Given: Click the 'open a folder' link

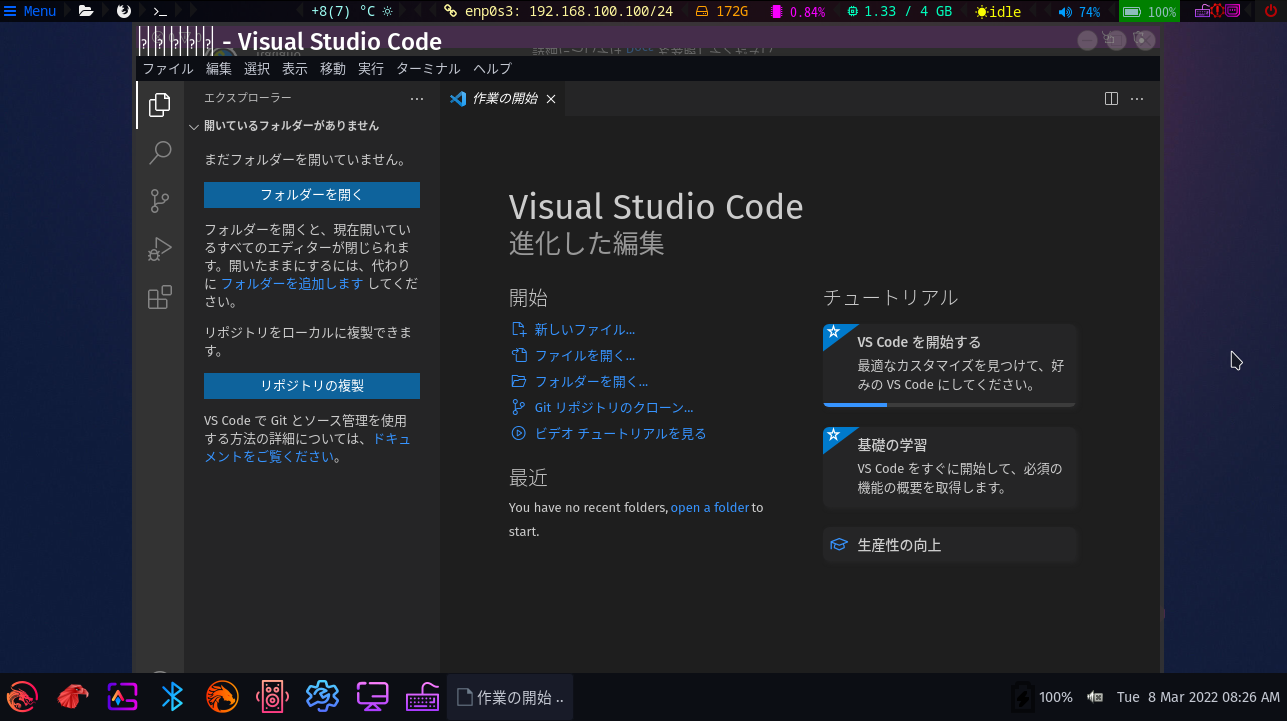Looking at the screenshot, I should (x=710, y=507).
